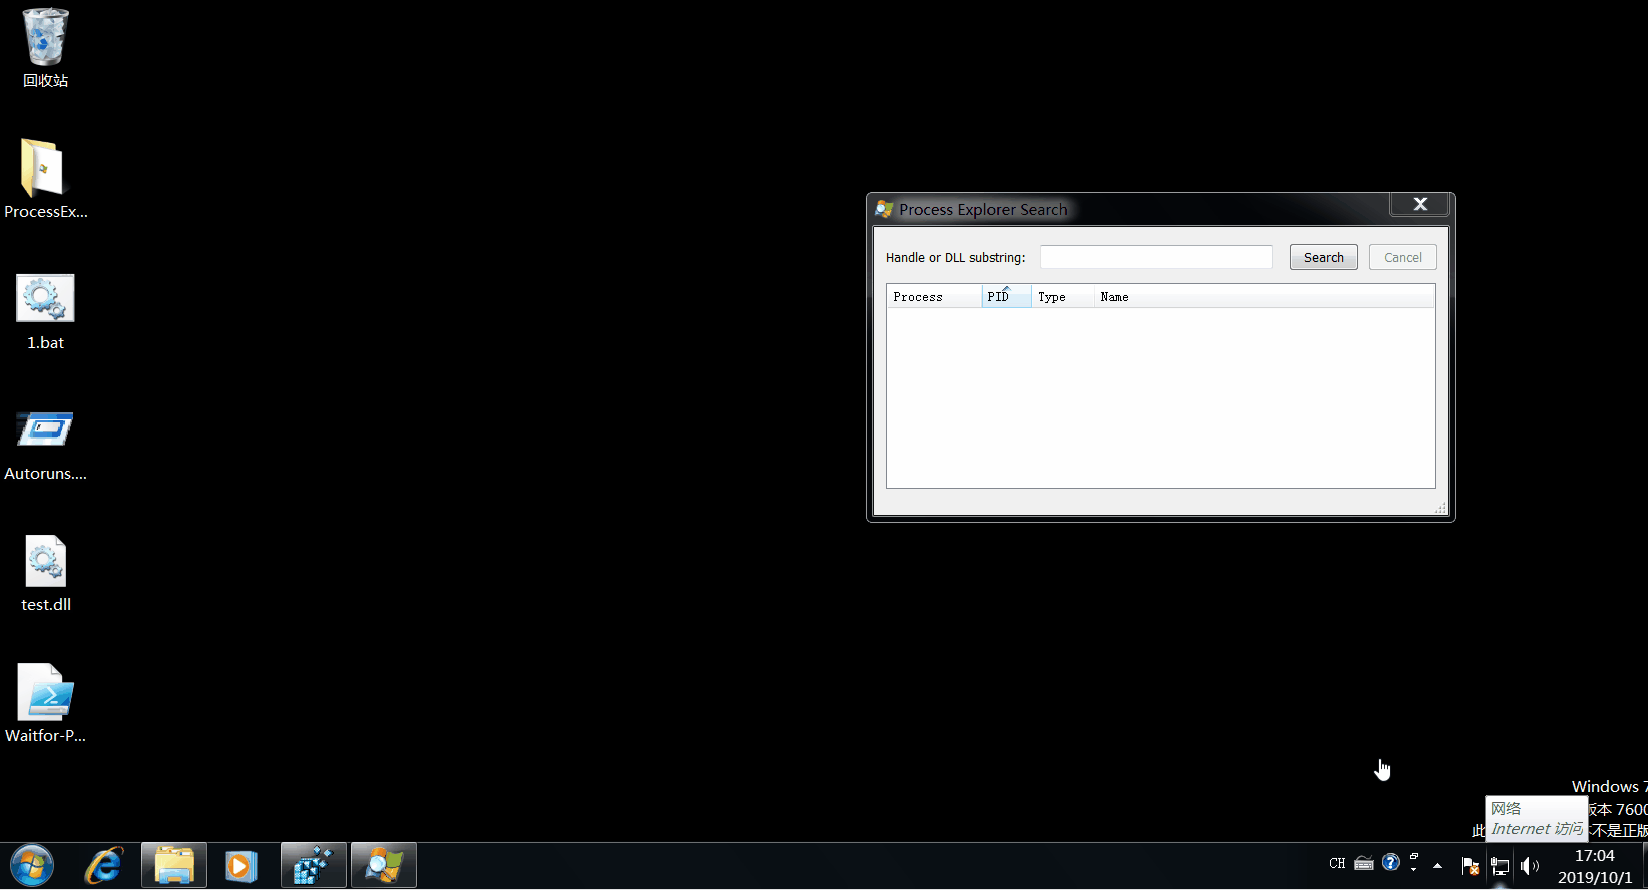1648x890 pixels.
Task: Switch to Process Explorer taskbar button
Action: point(384,865)
